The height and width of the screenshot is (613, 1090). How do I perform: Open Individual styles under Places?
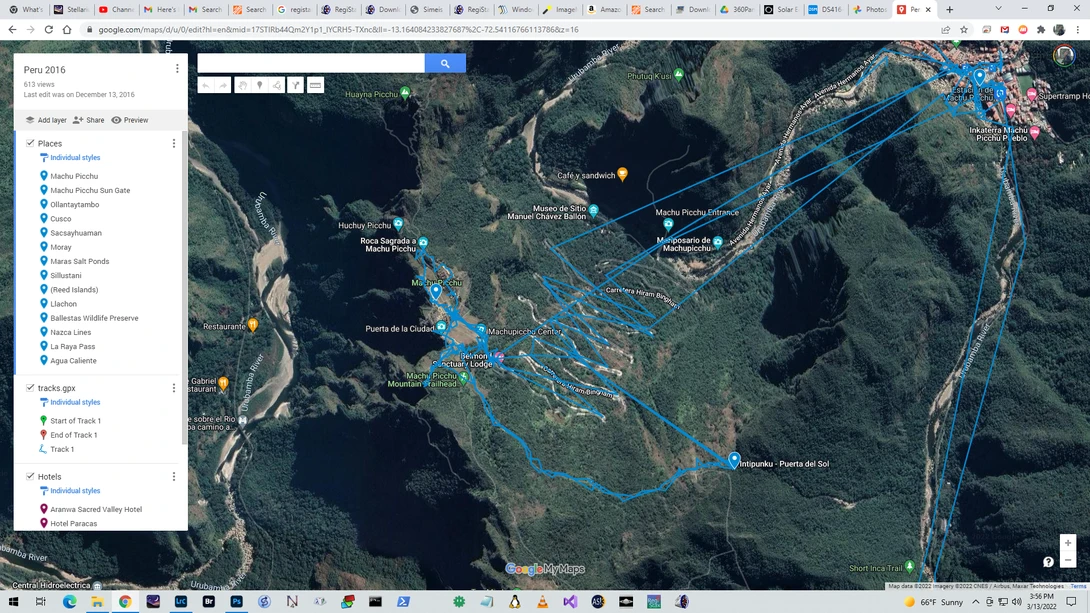75,158
